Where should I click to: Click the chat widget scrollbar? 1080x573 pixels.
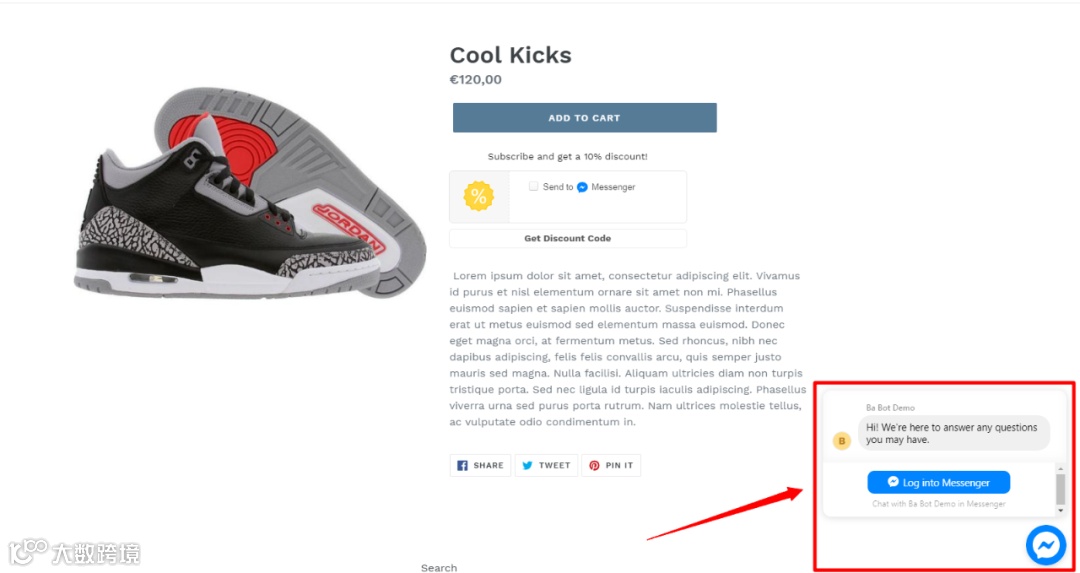pos(1060,489)
